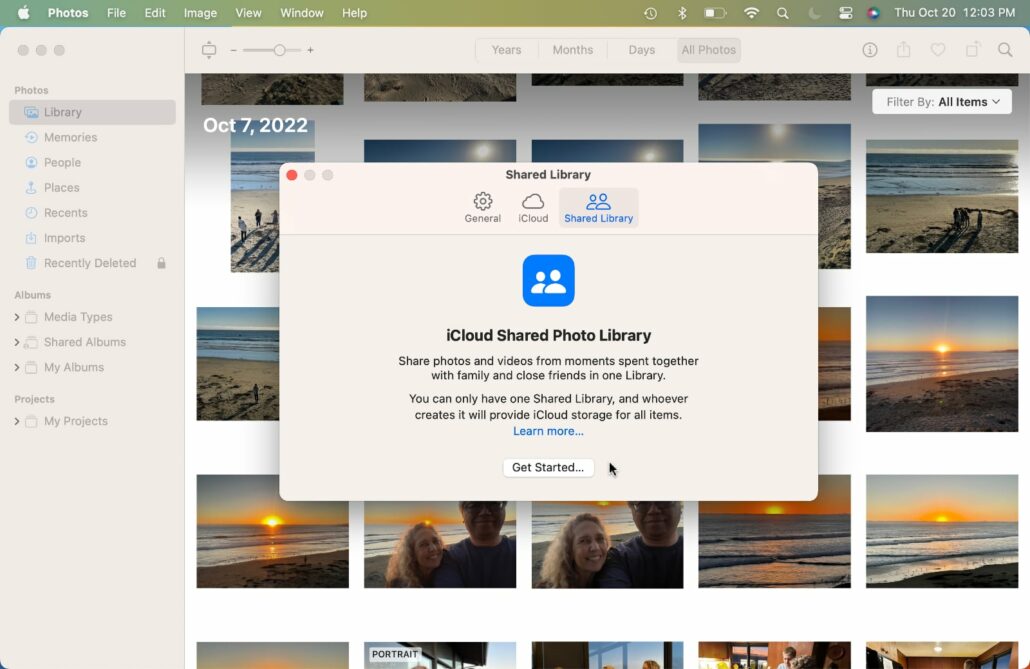Image resolution: width=1030 pixels, height=669 pixels.
Task: Expand the My Projects section
Action: click(17, 422)
